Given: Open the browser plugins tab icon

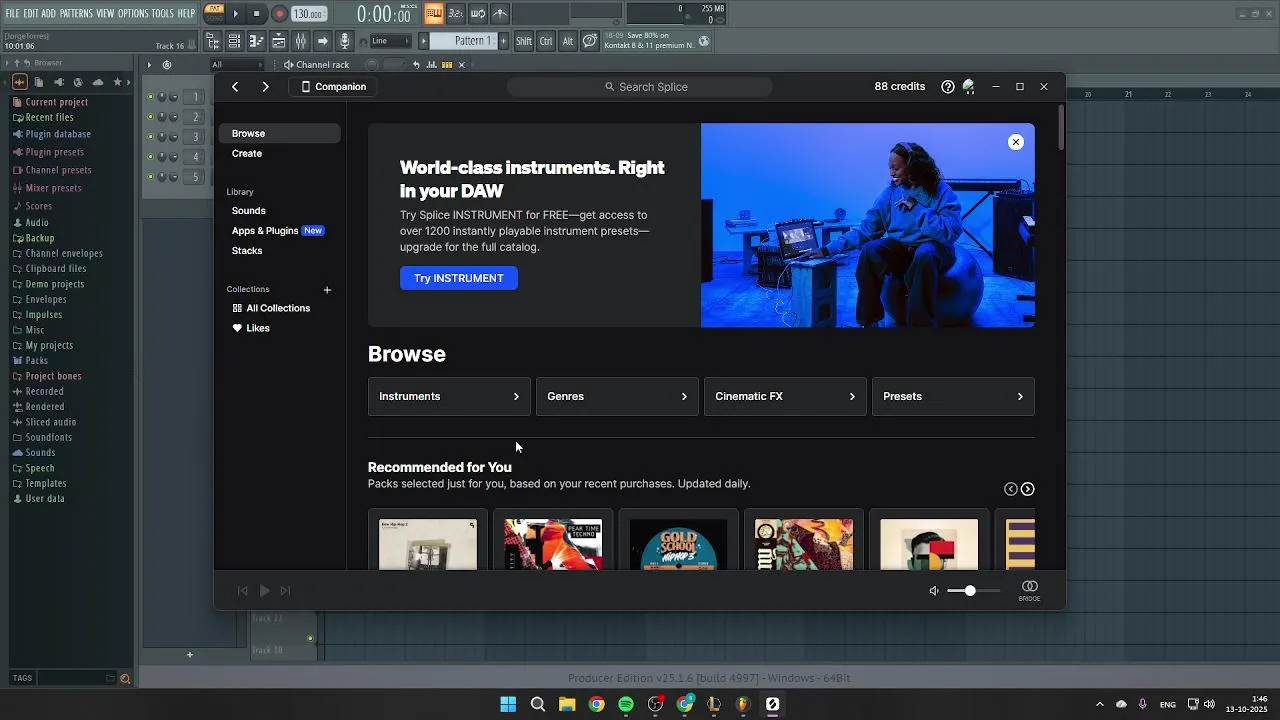Looking at the screenshot, I should pyautogui.click(x=59, y=82).
